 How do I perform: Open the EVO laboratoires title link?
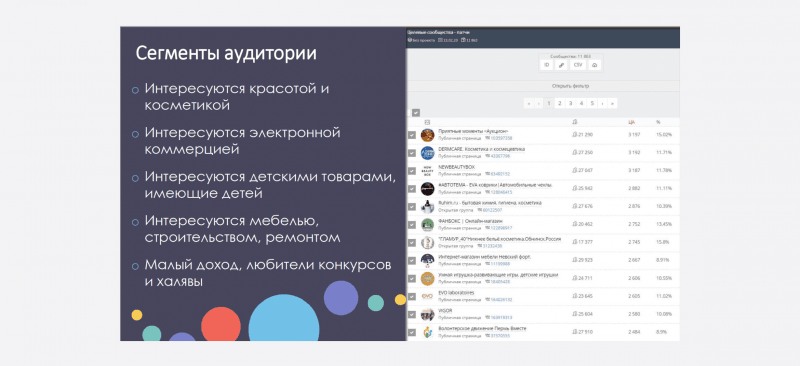(456, 293)
